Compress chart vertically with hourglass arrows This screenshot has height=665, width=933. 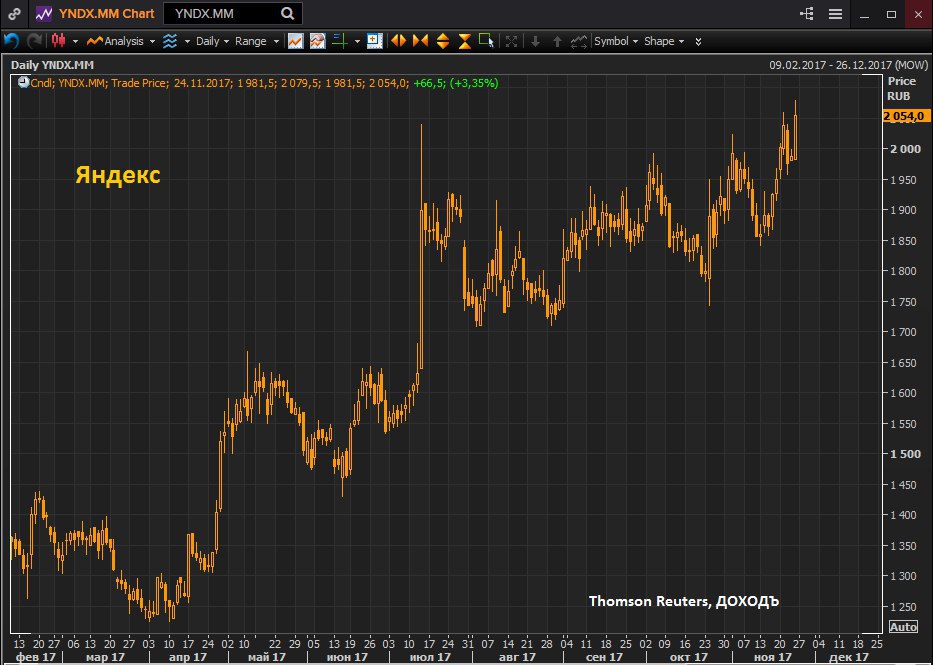tap(465, 41)
